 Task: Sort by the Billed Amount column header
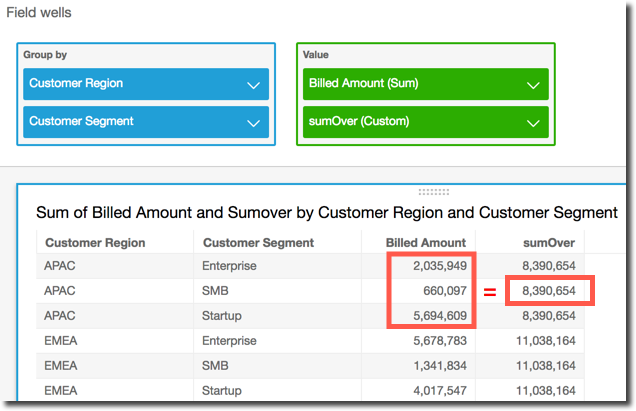(426, 242)
